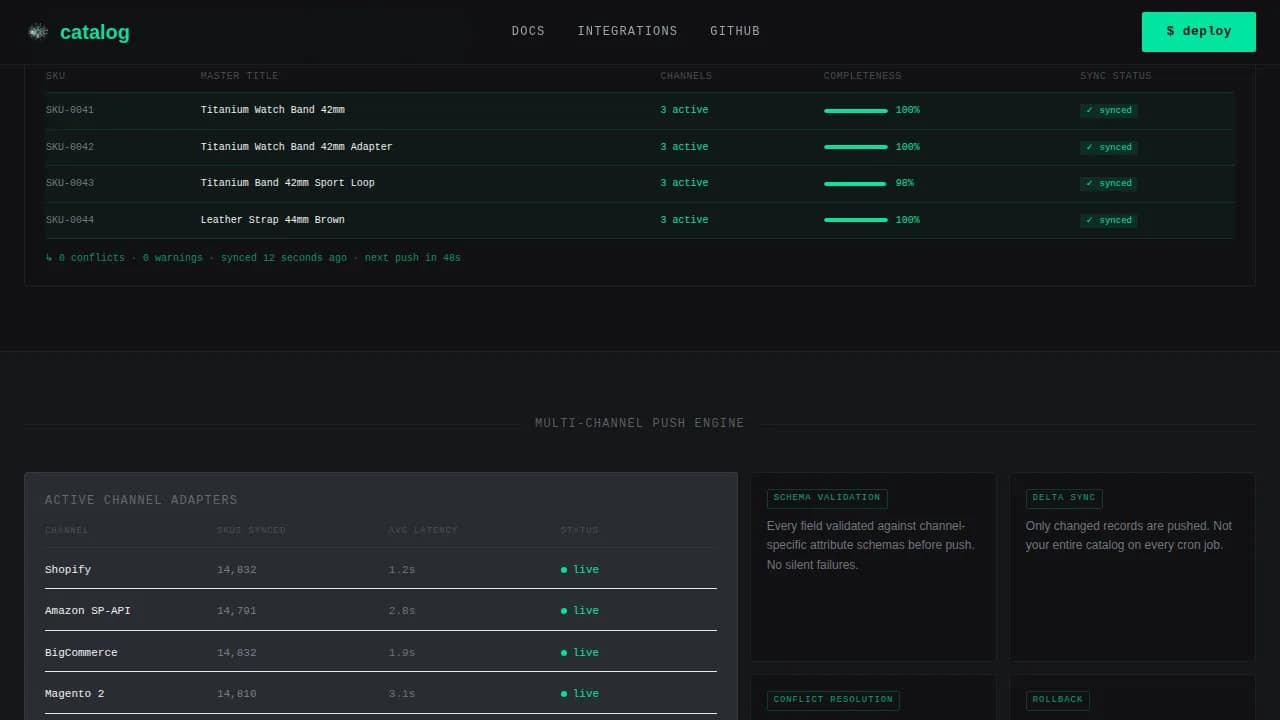Select the Shopify channel row

(x=381, y=569)
